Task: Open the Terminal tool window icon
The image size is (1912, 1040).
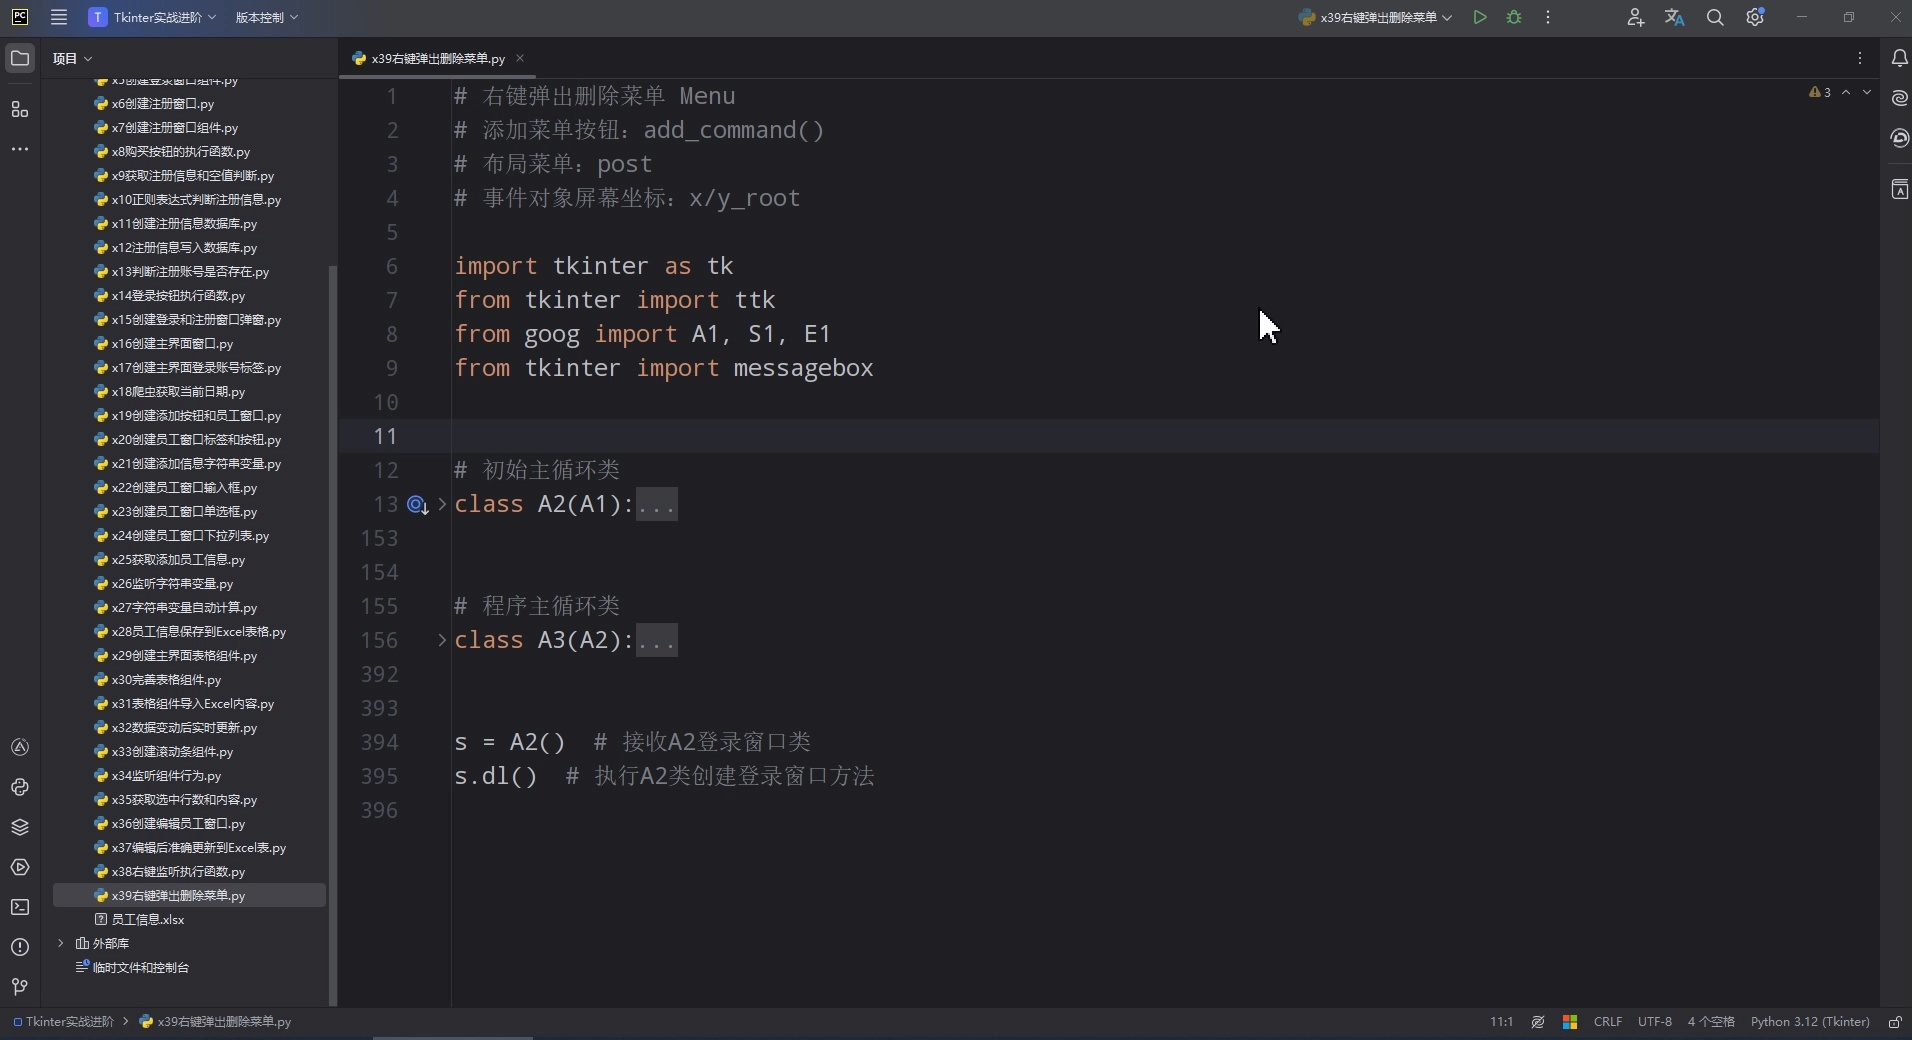Action: (20, 906)
